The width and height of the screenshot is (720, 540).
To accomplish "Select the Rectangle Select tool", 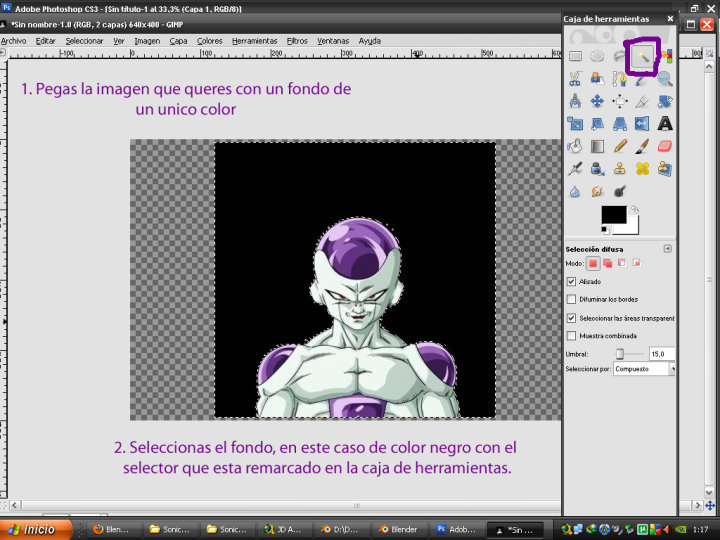I will 575,56.
